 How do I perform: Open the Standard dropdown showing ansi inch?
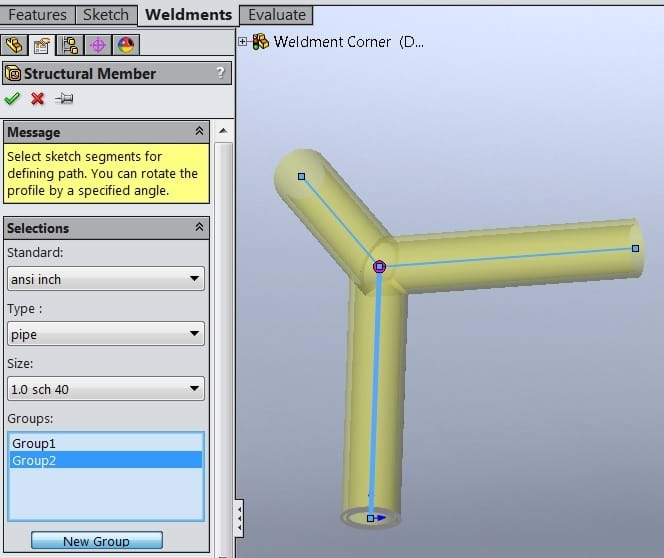pyautogui.click(x=105, y=279)
